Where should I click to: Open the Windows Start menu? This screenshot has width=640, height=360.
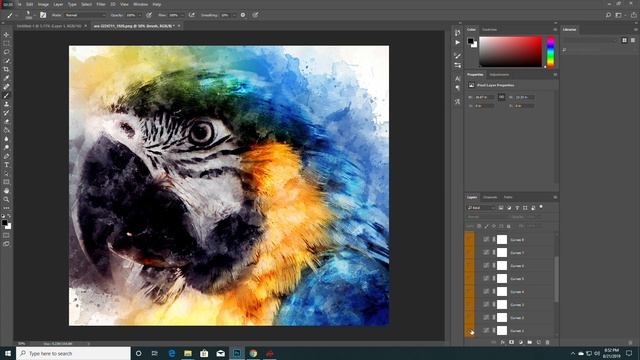(7, 353)
